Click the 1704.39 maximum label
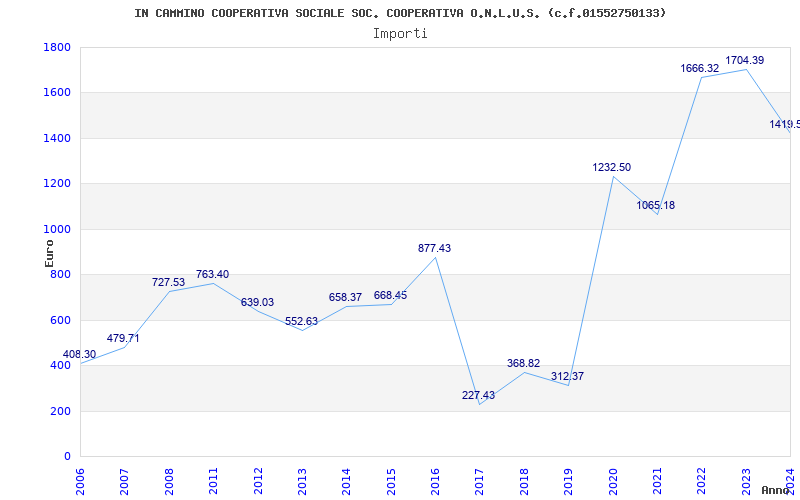Screen dimensions: 800x500 pos(745,60)
